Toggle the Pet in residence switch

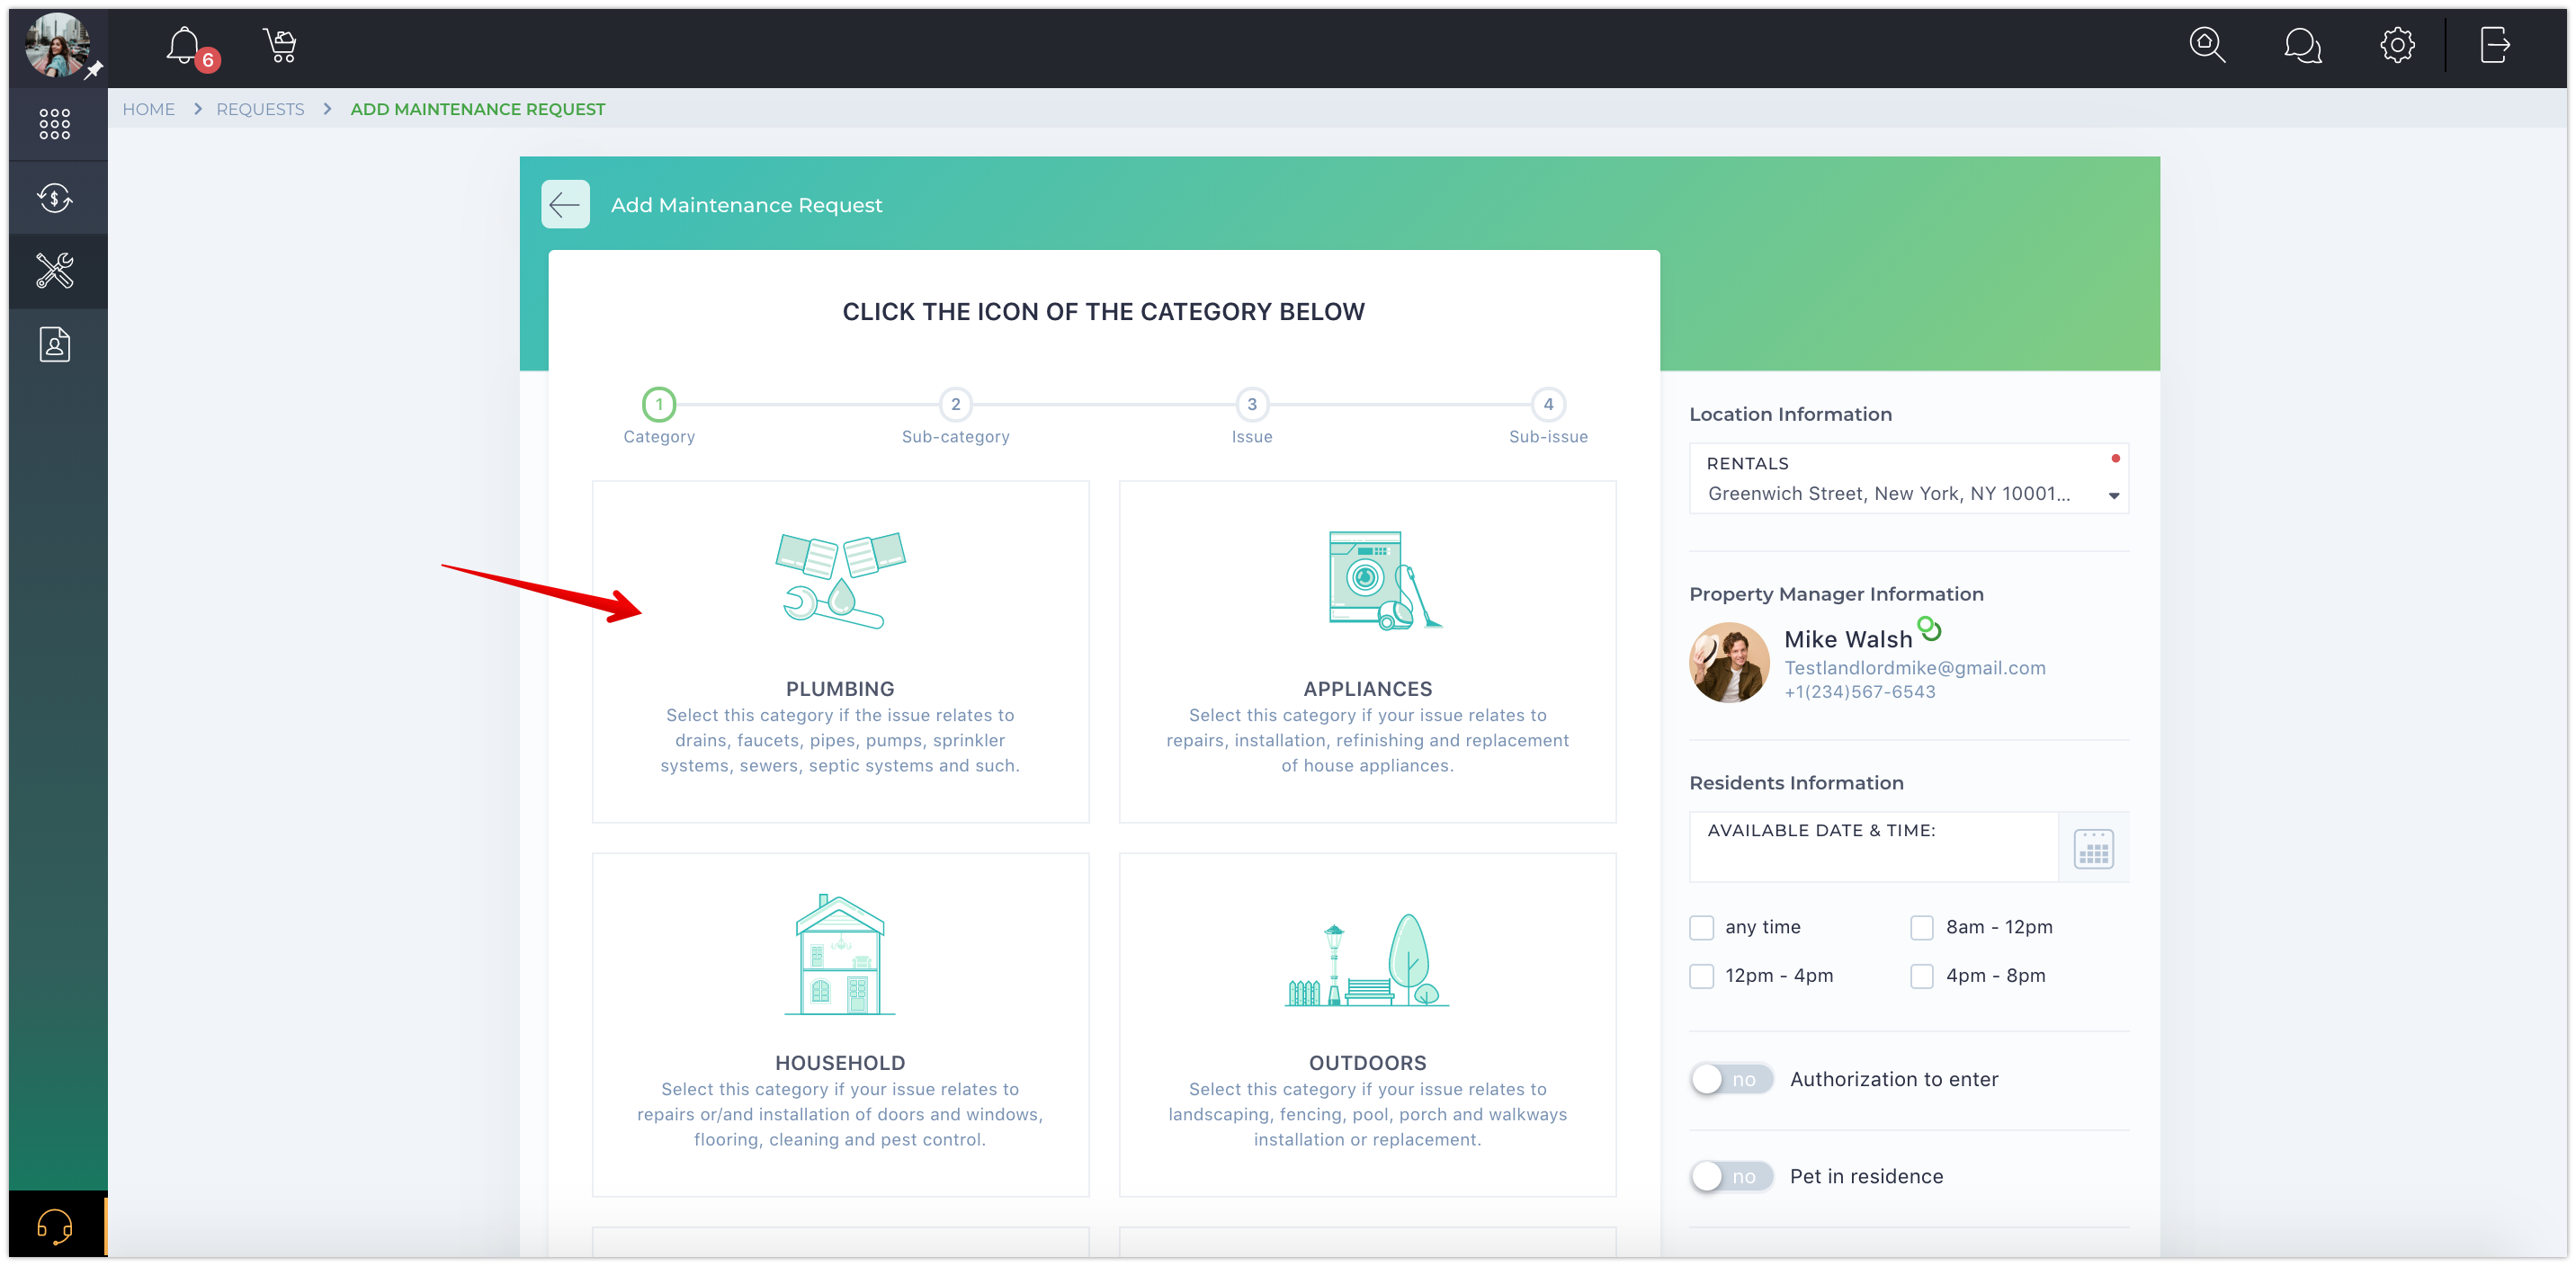click(1731, 1177)
